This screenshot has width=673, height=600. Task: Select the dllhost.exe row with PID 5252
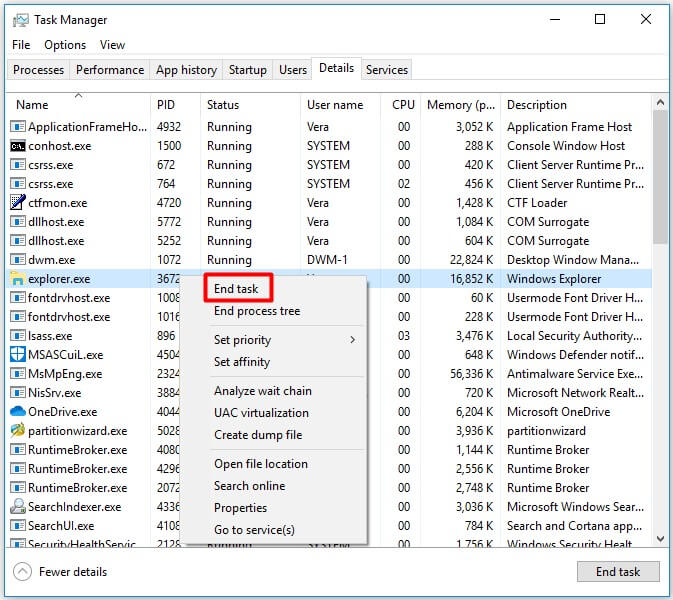coord(330,241)
